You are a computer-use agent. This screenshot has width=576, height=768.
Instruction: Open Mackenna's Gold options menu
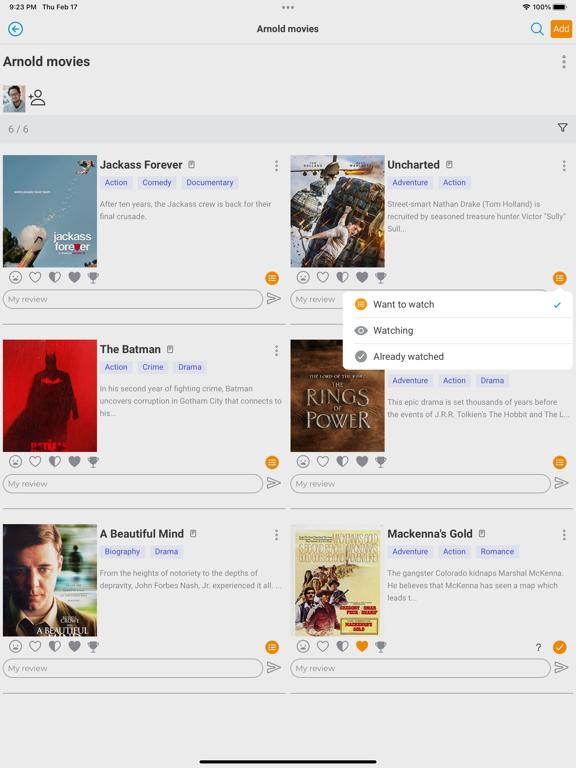pos(564,535)
